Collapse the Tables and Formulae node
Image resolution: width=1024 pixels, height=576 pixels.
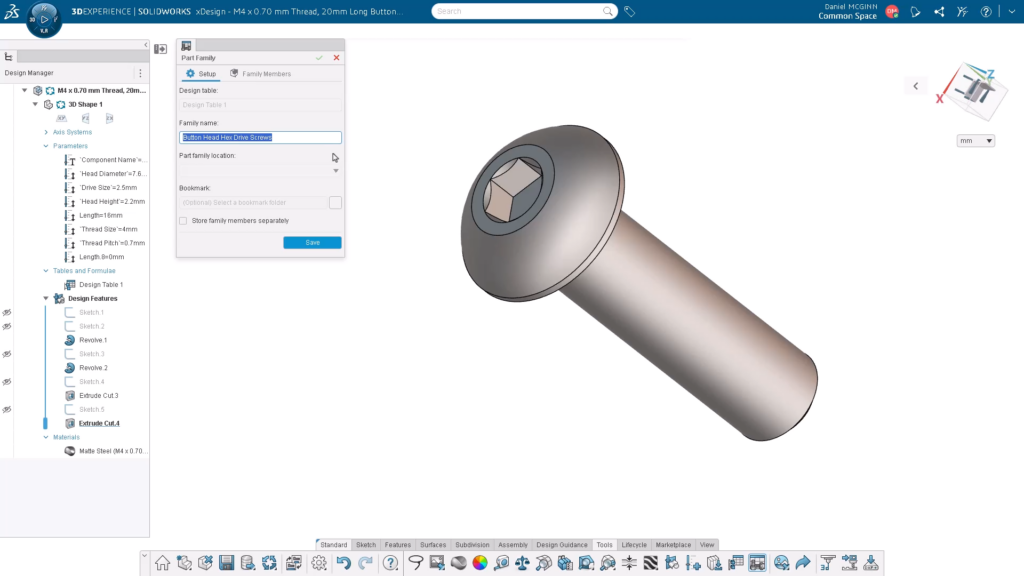46,270
